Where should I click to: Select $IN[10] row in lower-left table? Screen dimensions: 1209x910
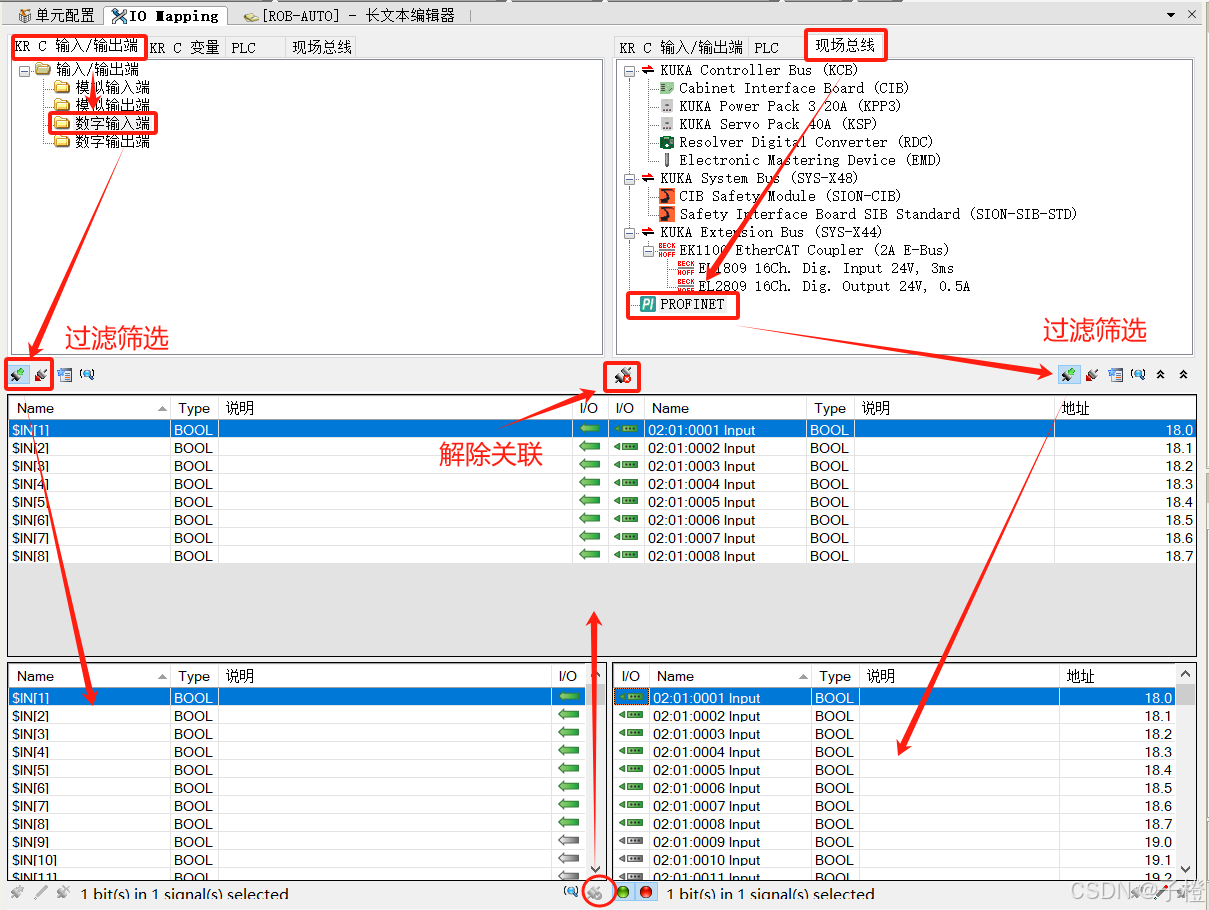point(297,860)
